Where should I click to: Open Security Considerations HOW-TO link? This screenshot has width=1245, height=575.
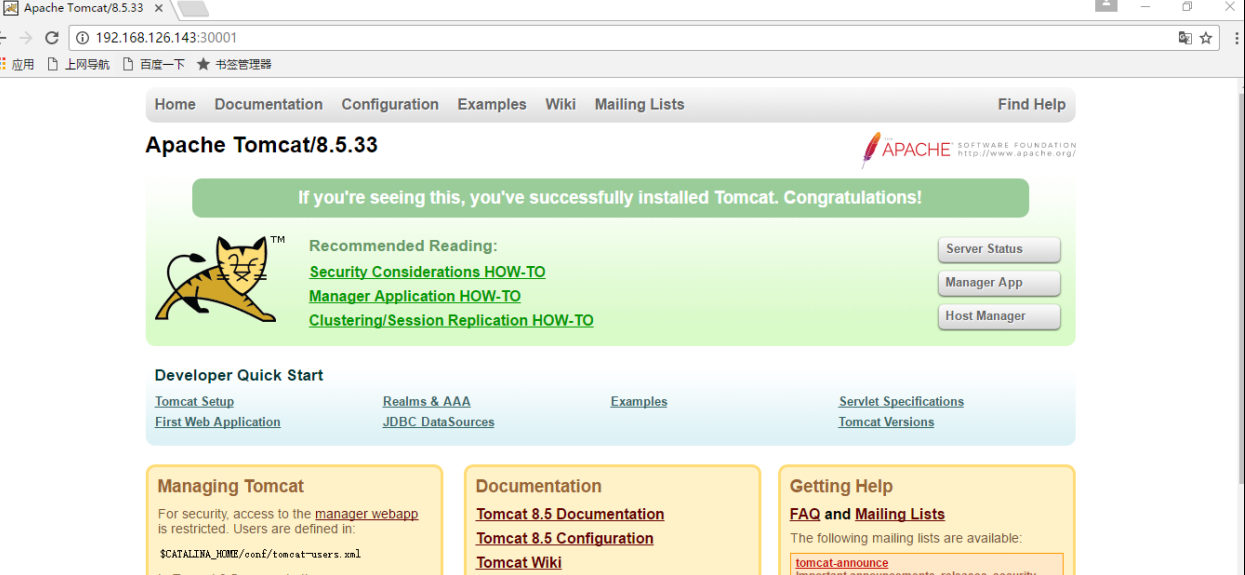(427, 272)
